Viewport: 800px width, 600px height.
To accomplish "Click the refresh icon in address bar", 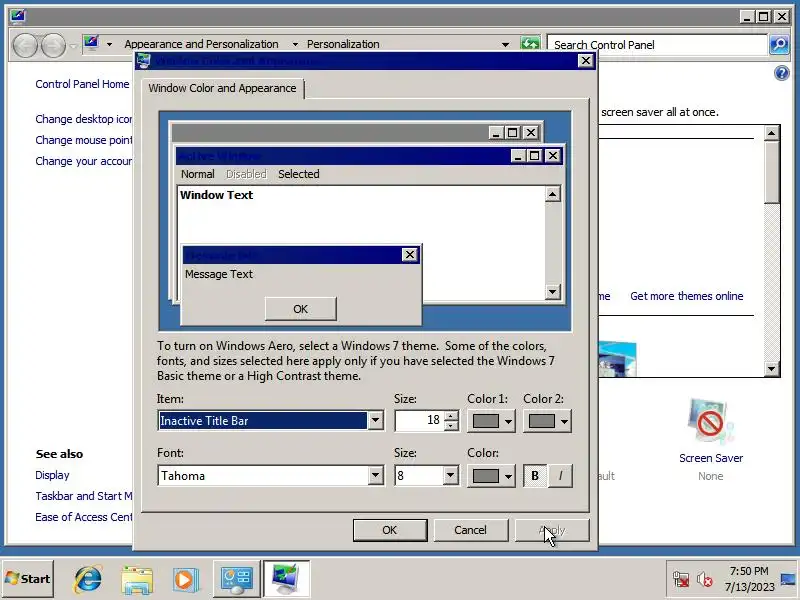I will click(x=530, y=44).
